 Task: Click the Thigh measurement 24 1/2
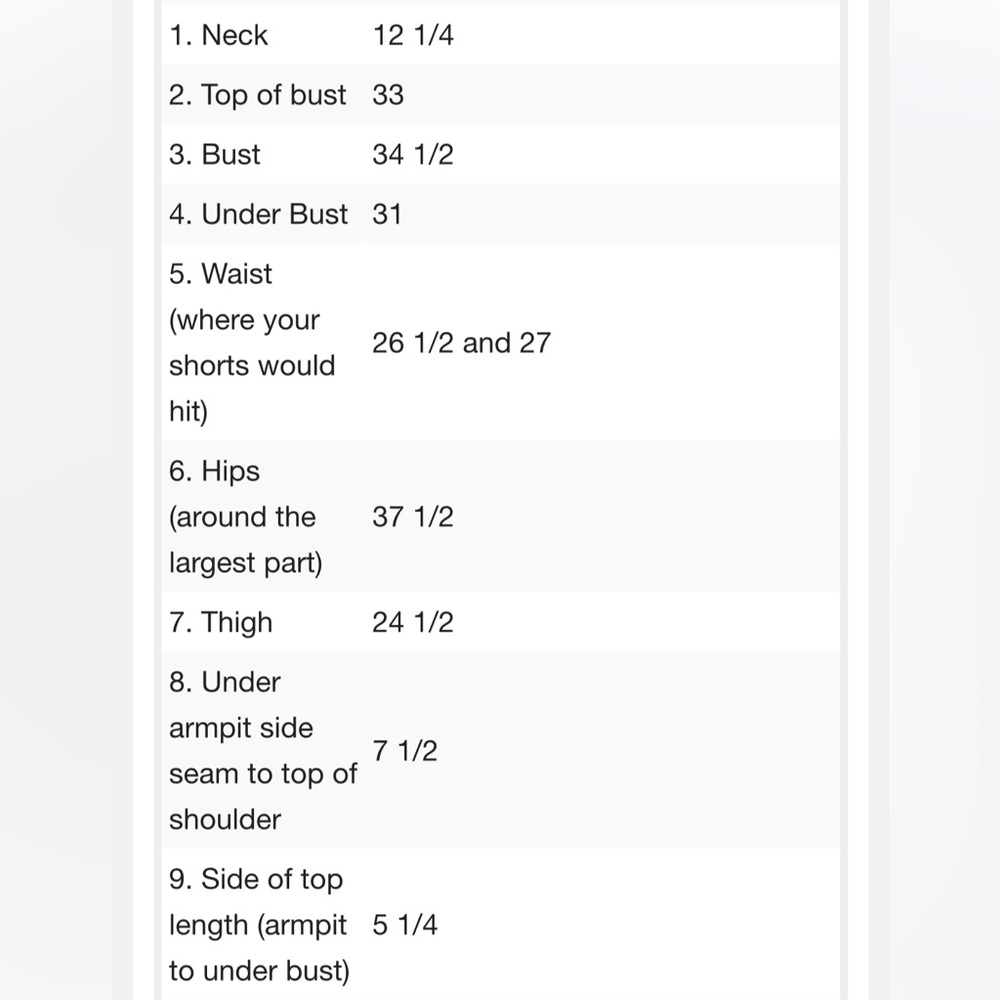click(413, 622)
